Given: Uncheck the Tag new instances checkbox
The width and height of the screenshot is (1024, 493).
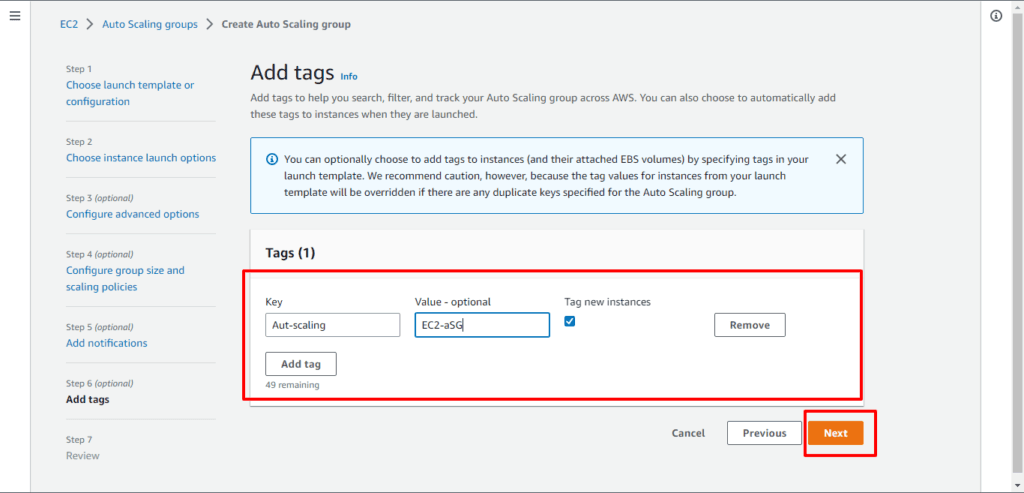Looking at the screenshot, I should (570, 321).
